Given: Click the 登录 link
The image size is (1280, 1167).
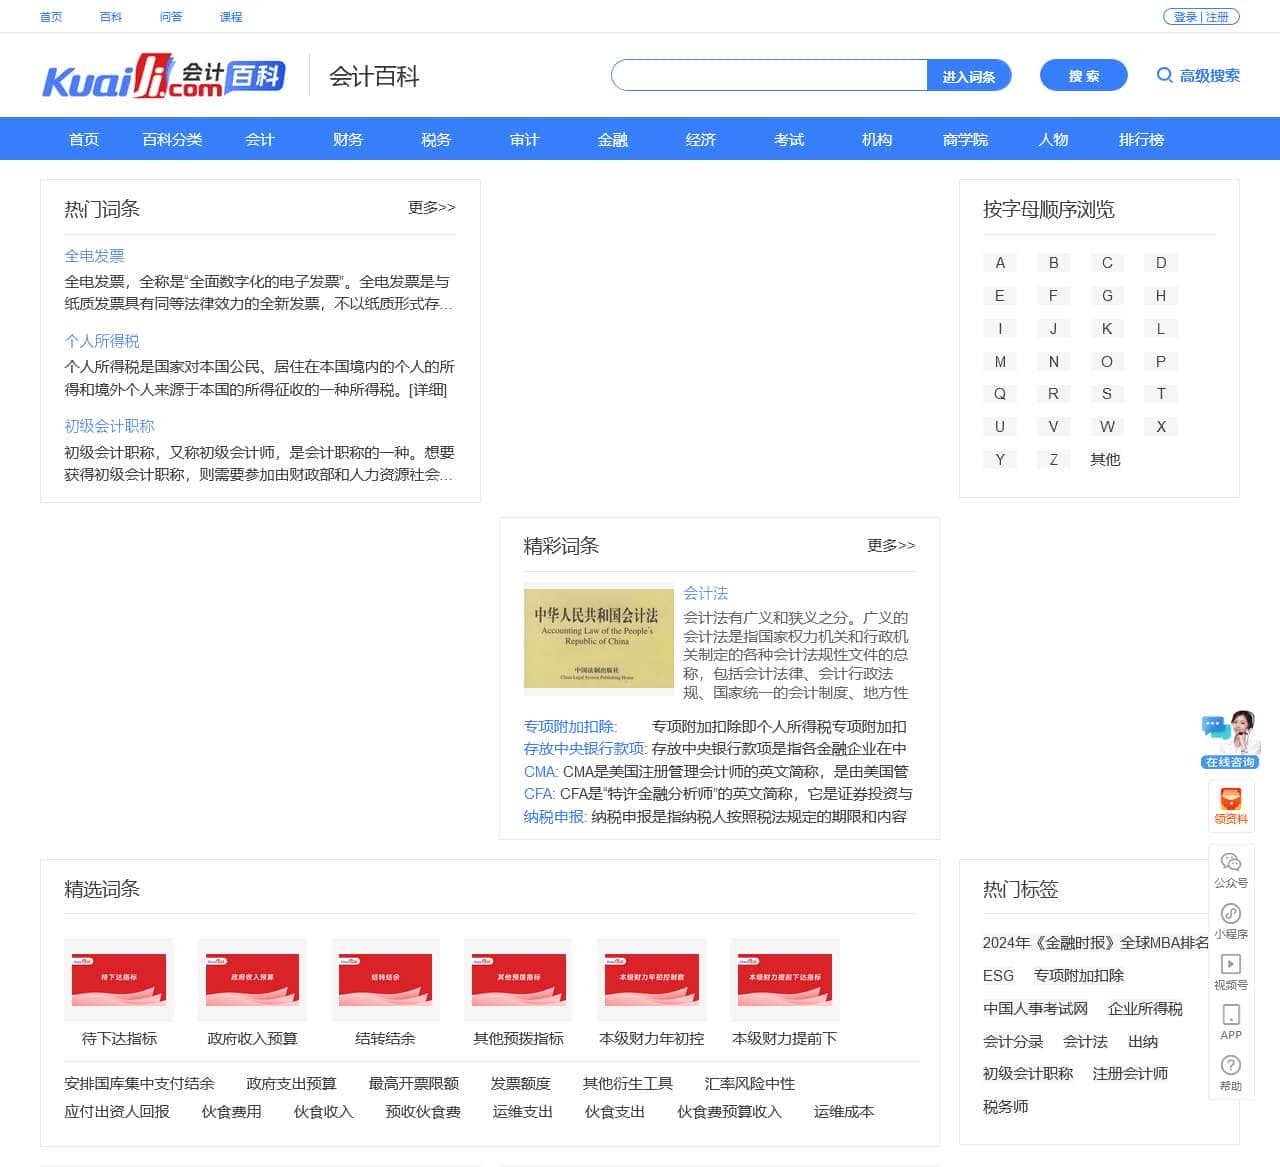Looking at the screenshot, I should (x=1186, y=17).
